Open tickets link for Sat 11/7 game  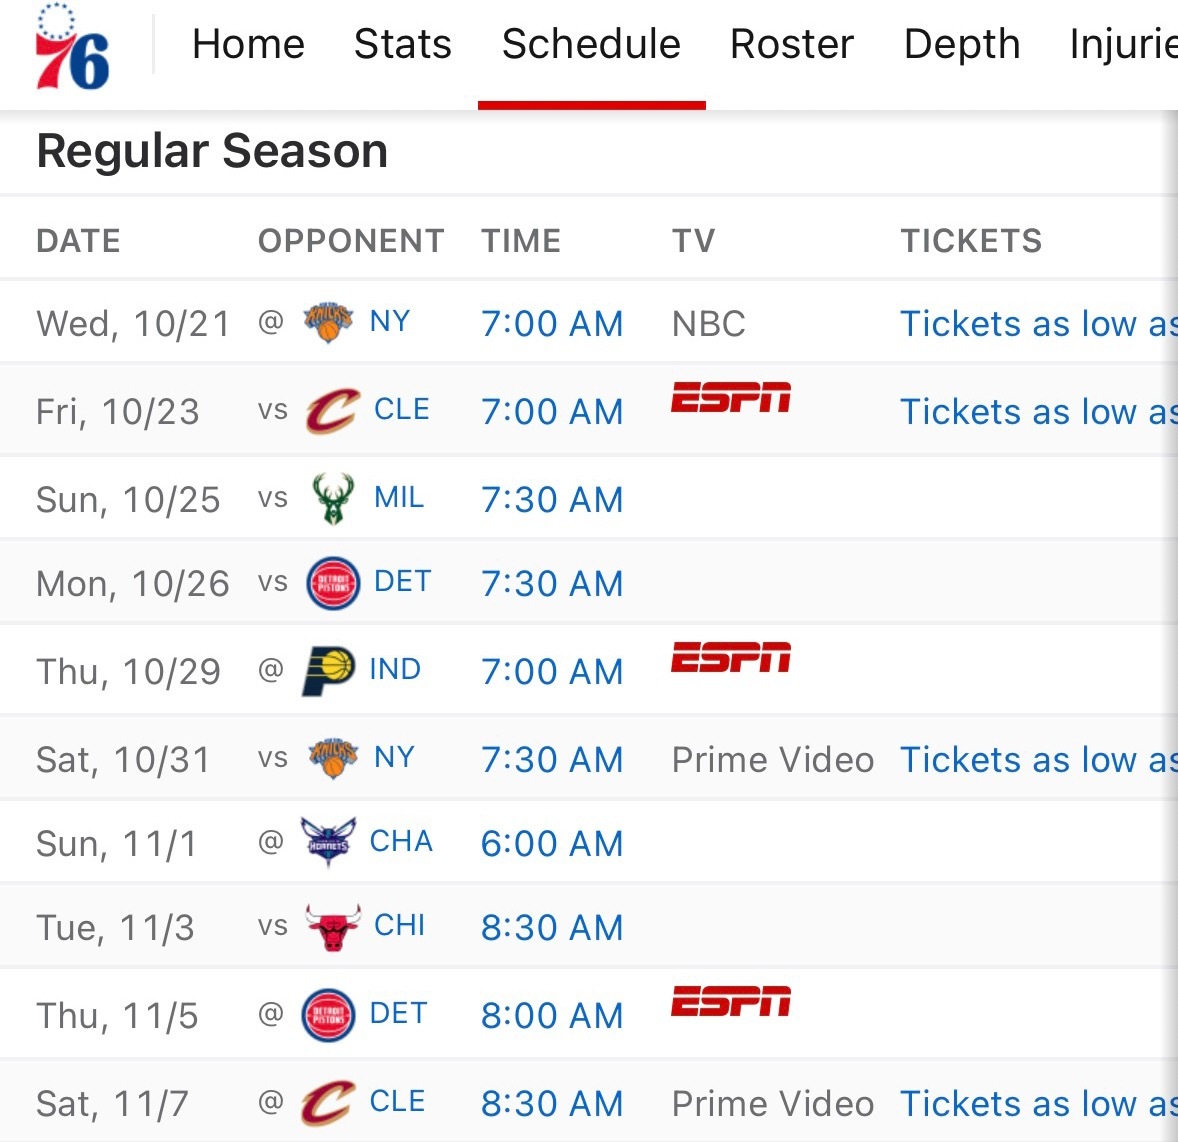pyautogui.click(x=1039, y=1104)
